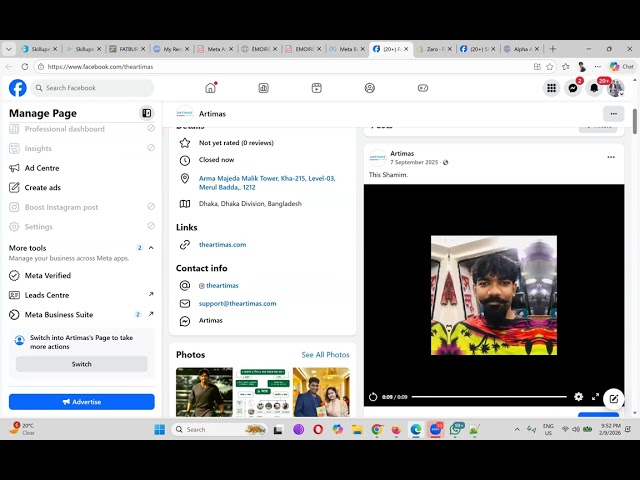This screenshot has width=640, height=480.
Task: Open the video settings gear icon
Action: [578, 396]
